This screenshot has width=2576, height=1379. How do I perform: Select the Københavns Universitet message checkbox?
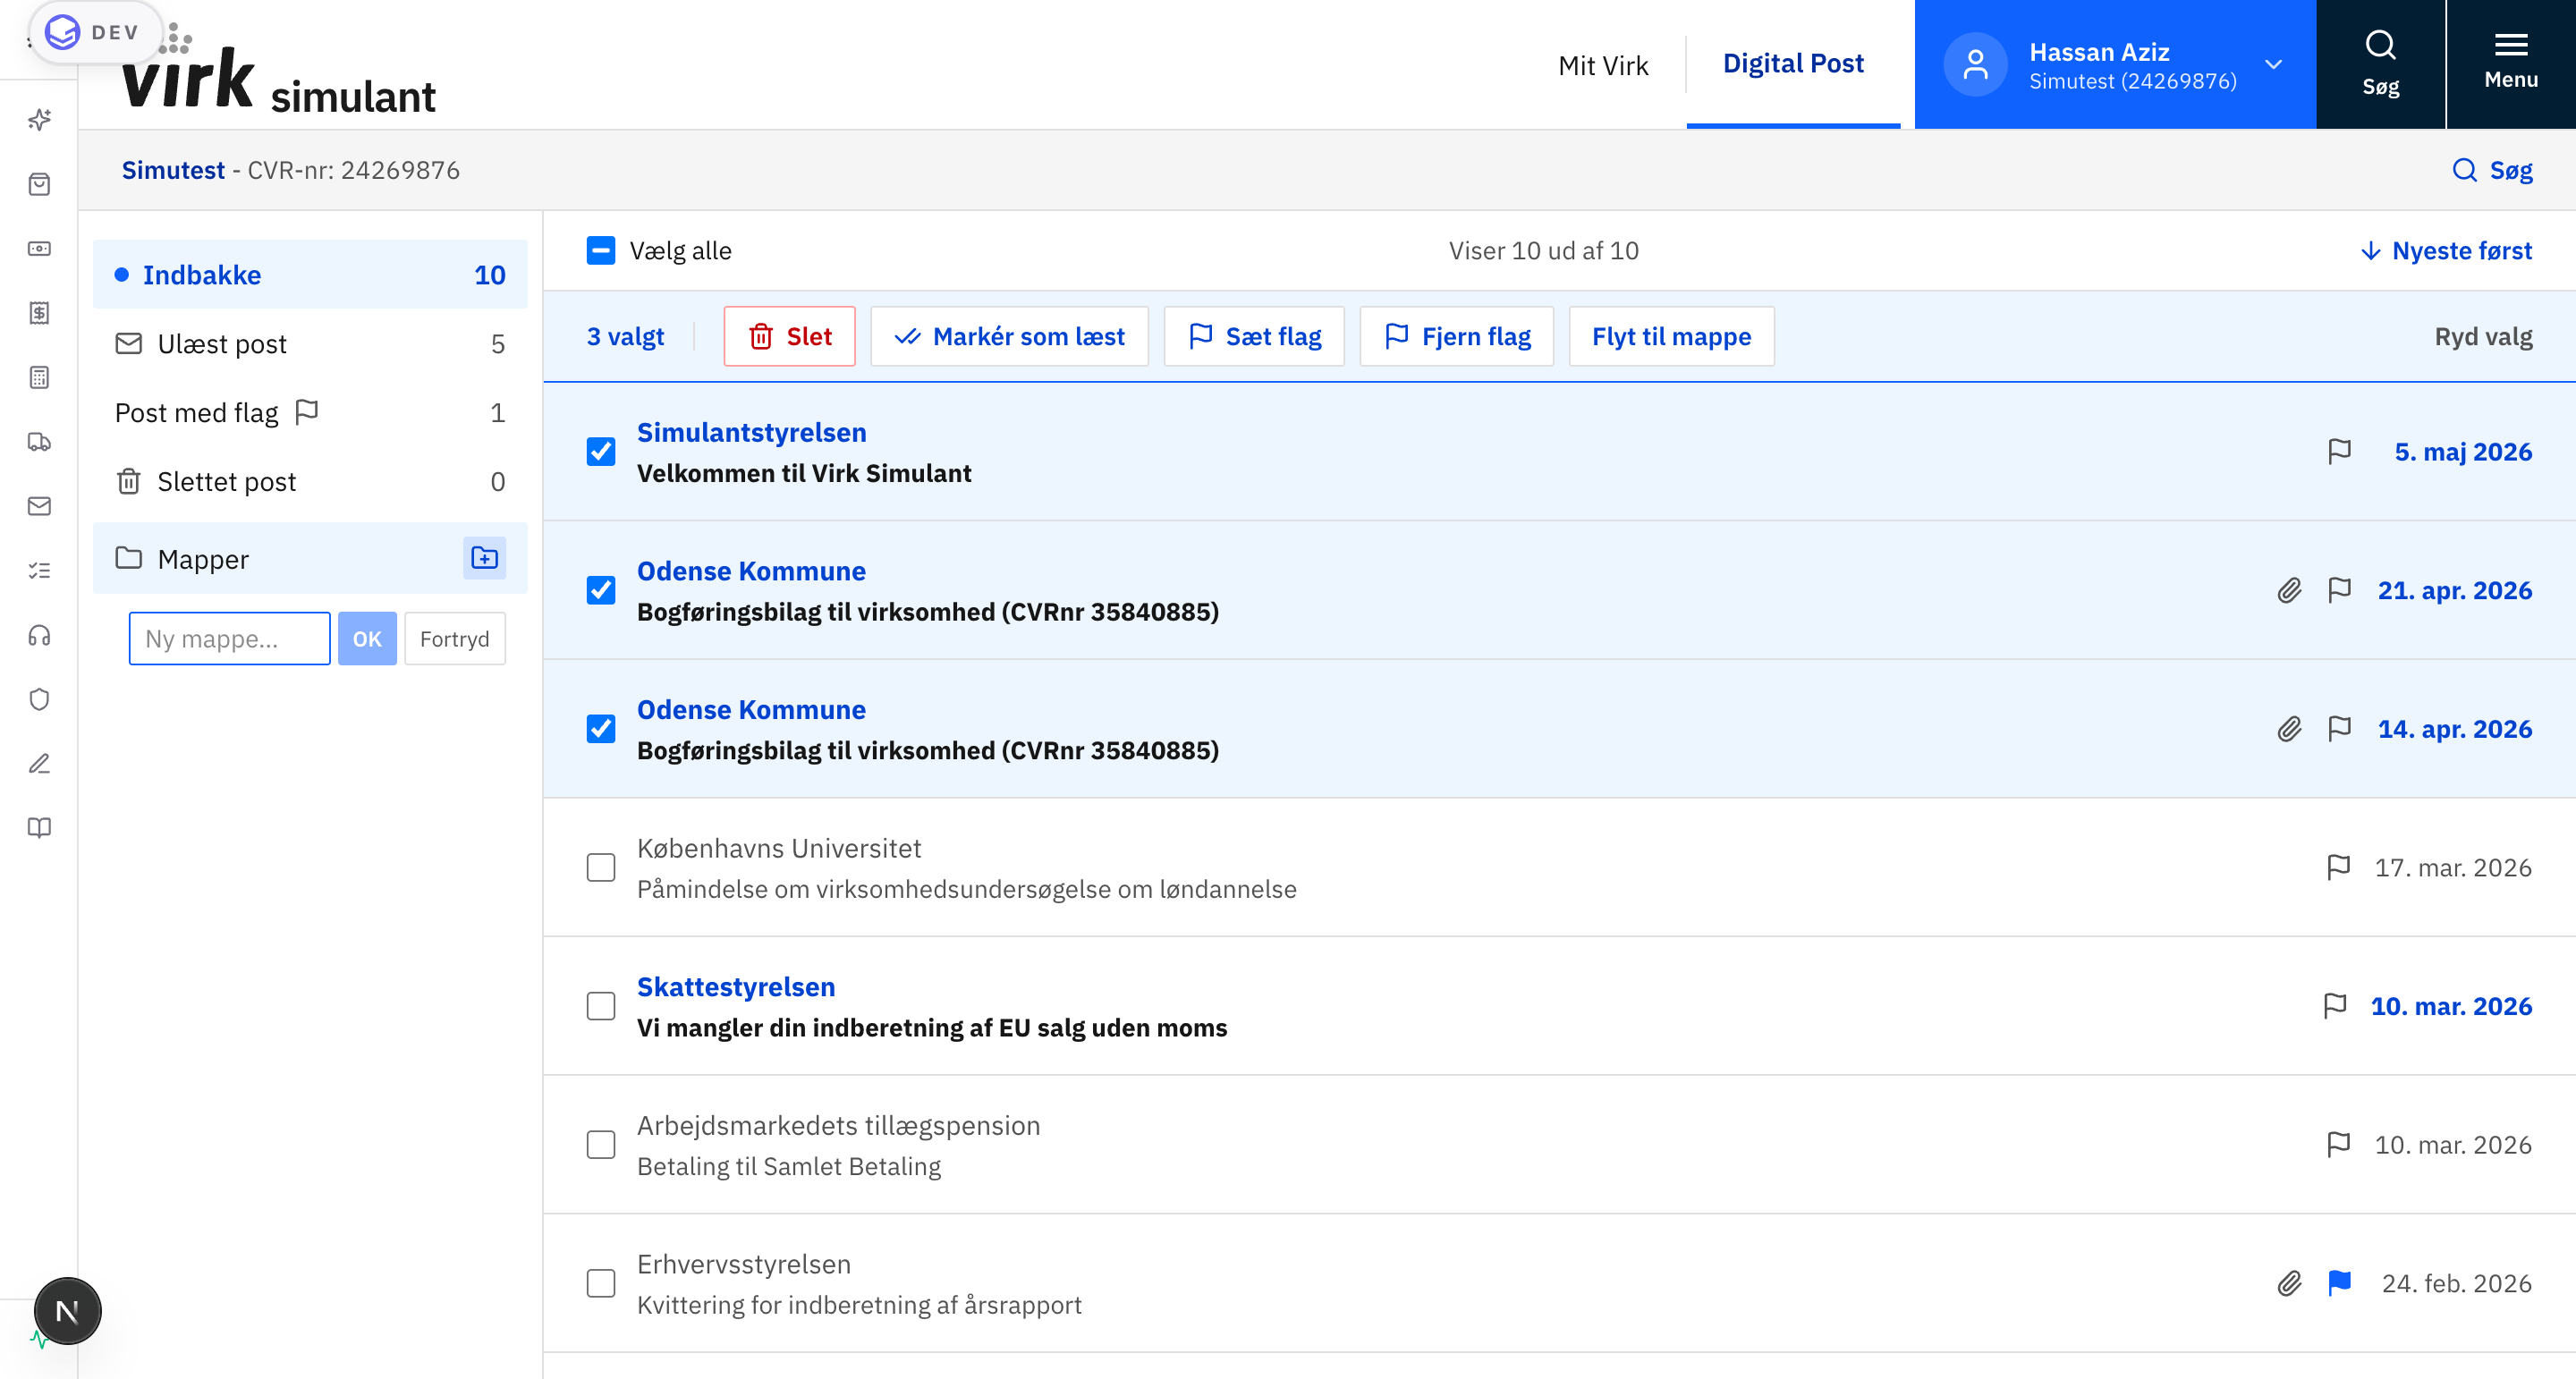601,867
